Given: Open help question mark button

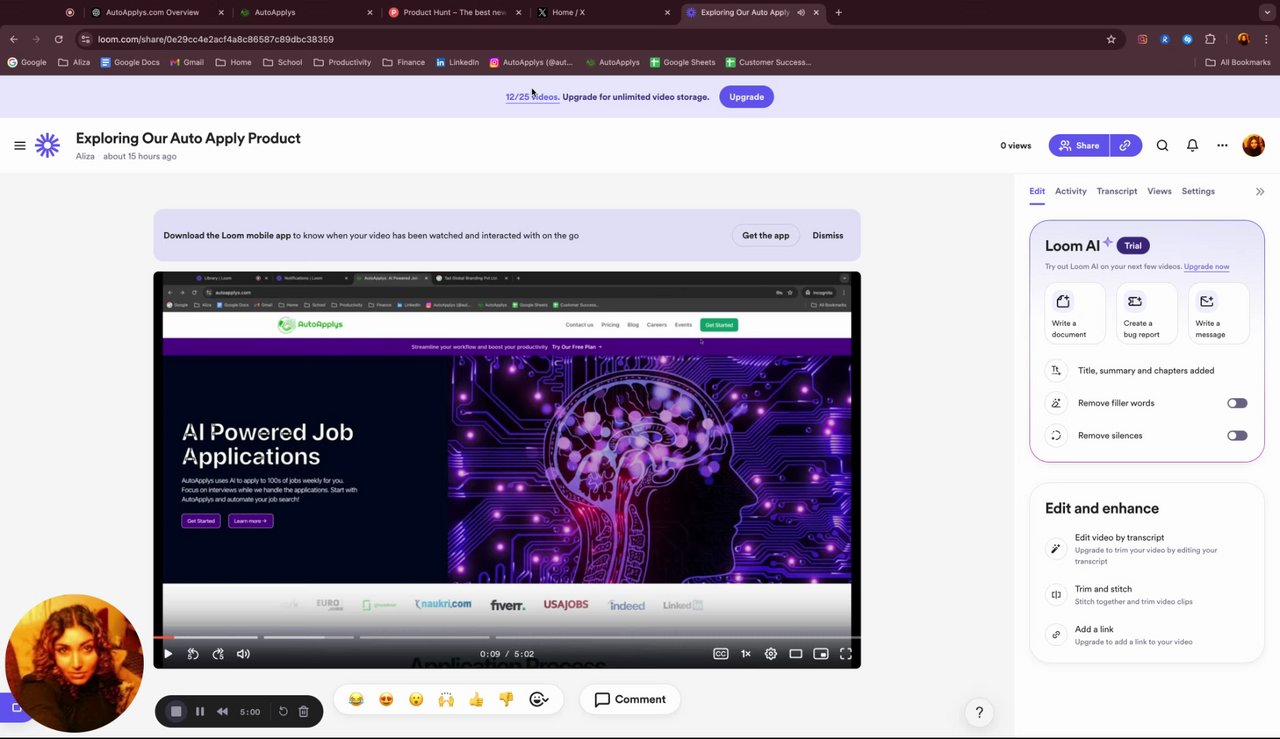Looking at the screenshot, I should (979, 713).
